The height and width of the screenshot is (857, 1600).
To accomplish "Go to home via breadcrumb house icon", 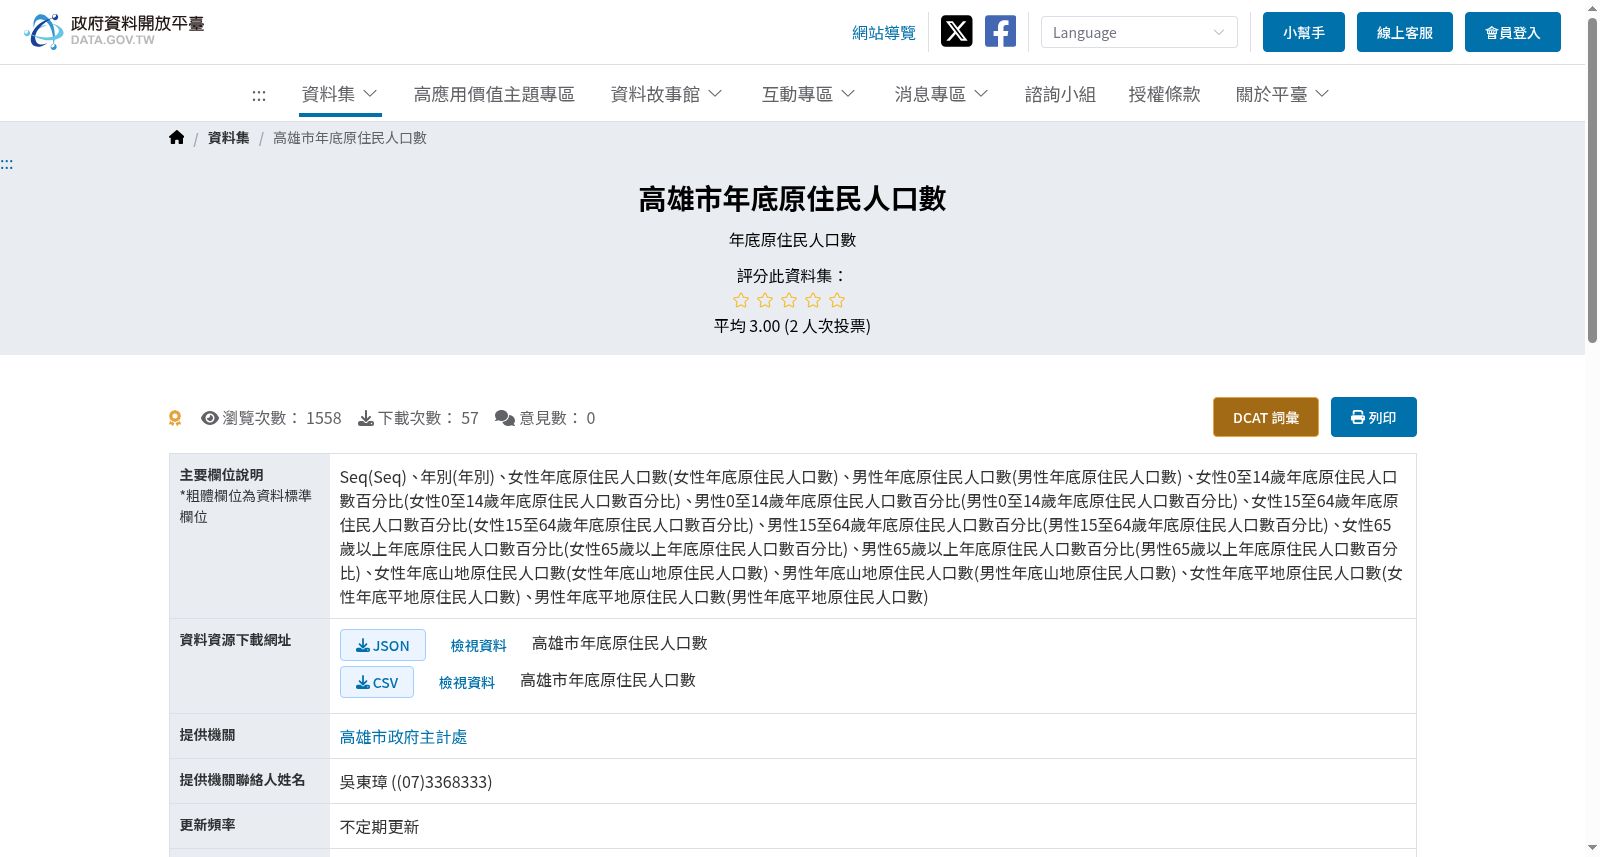I will 177,138.
